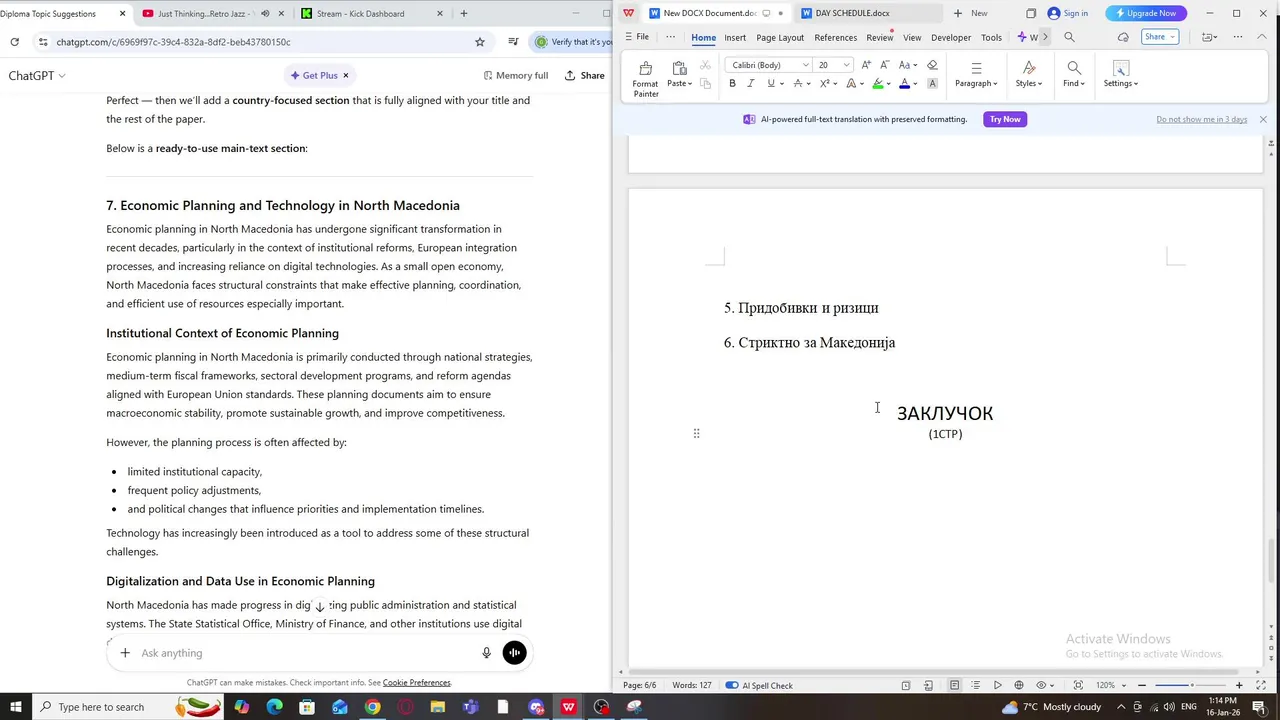The image size is (1280, 720).
Task: Mute the Retro Jazz tab audio
Action: 265,14
